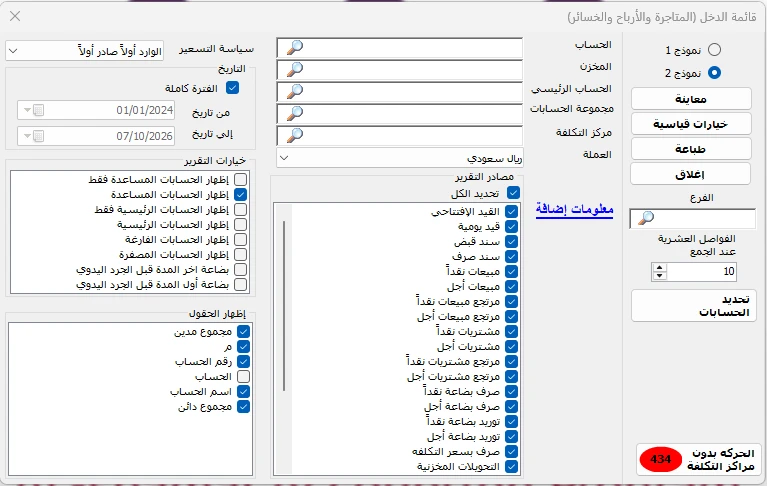Click the magnifier icon in المخزن field
The width and height of the screenshot is (767, 486).
[x=294, y=69]
